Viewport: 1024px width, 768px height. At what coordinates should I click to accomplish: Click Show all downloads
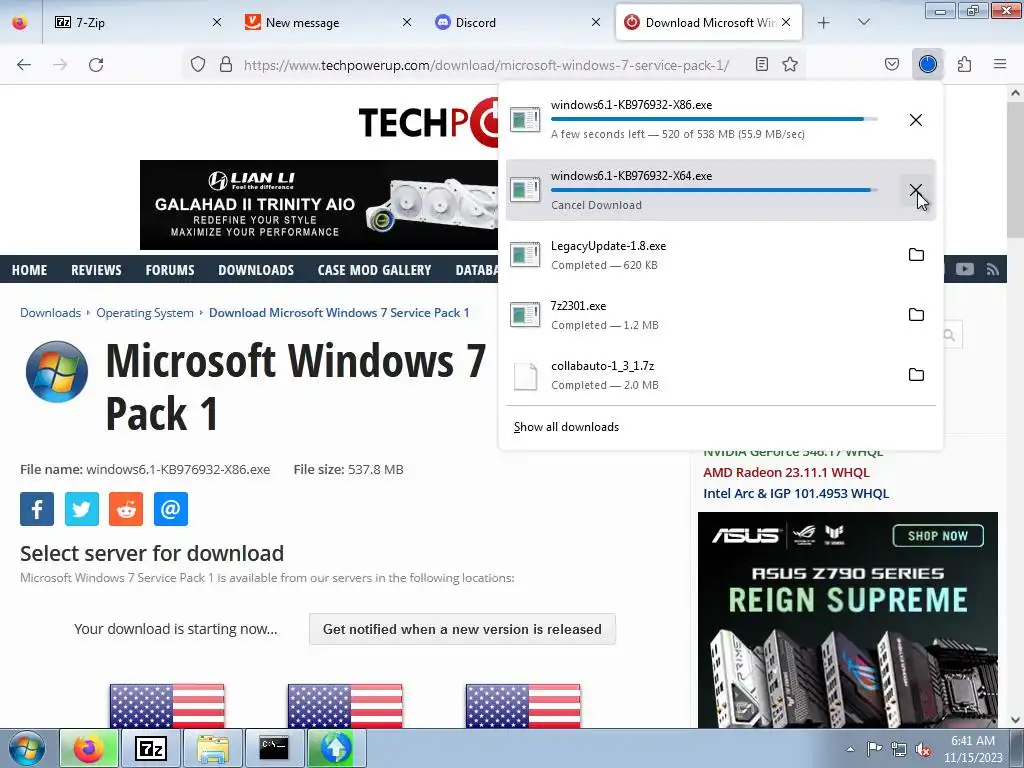tap(566, 427)
